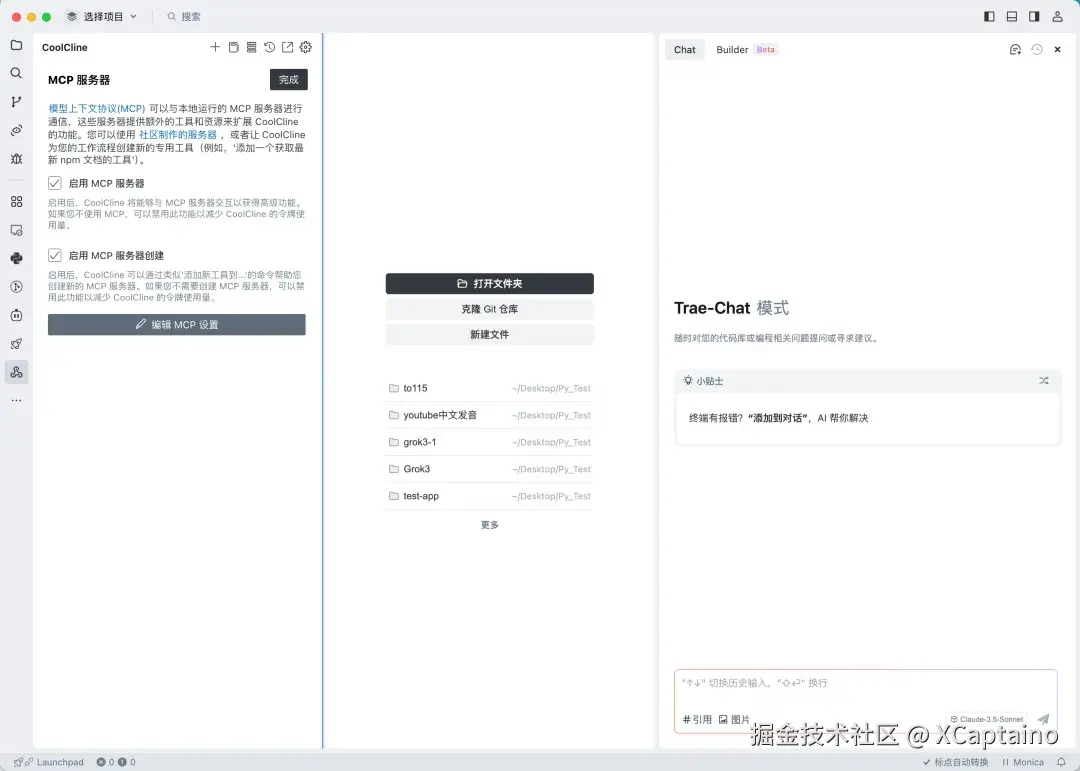Screen dimensions: 1080x771
Task: Click 图片 image attach button in chat
Action: (x=734, y=719)
